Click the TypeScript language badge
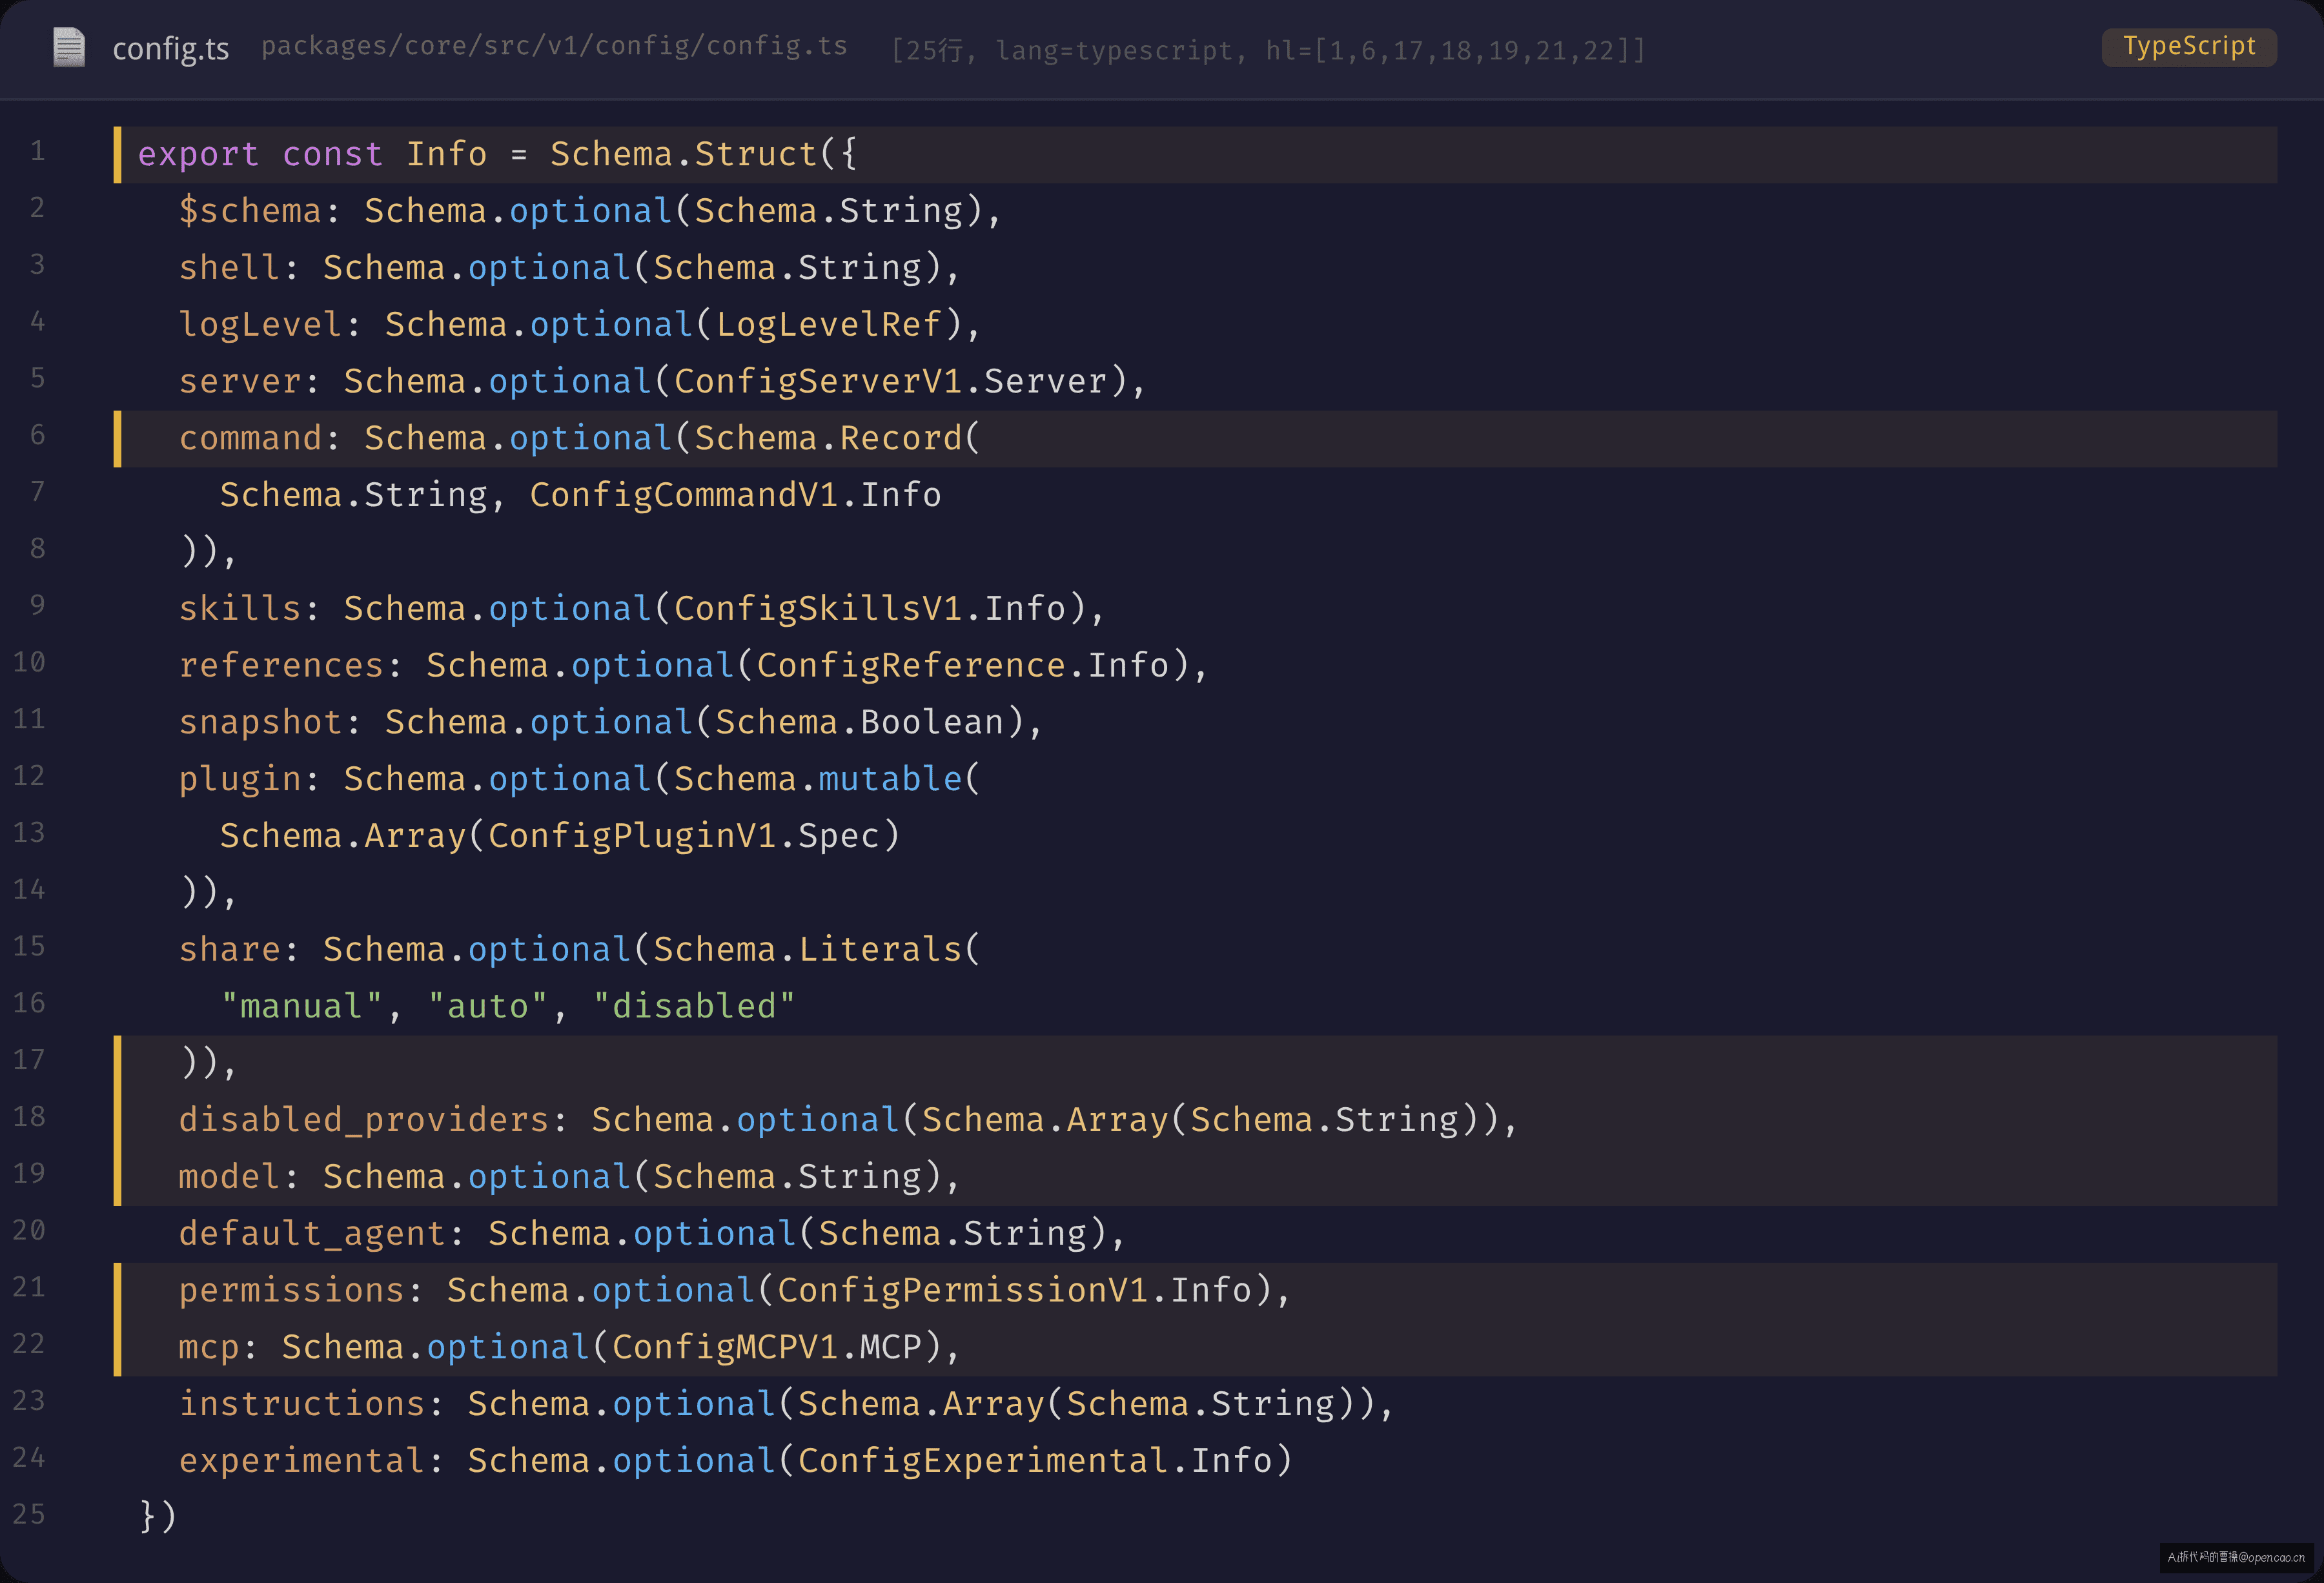 pyautogui.click(x=2189, y=46)
